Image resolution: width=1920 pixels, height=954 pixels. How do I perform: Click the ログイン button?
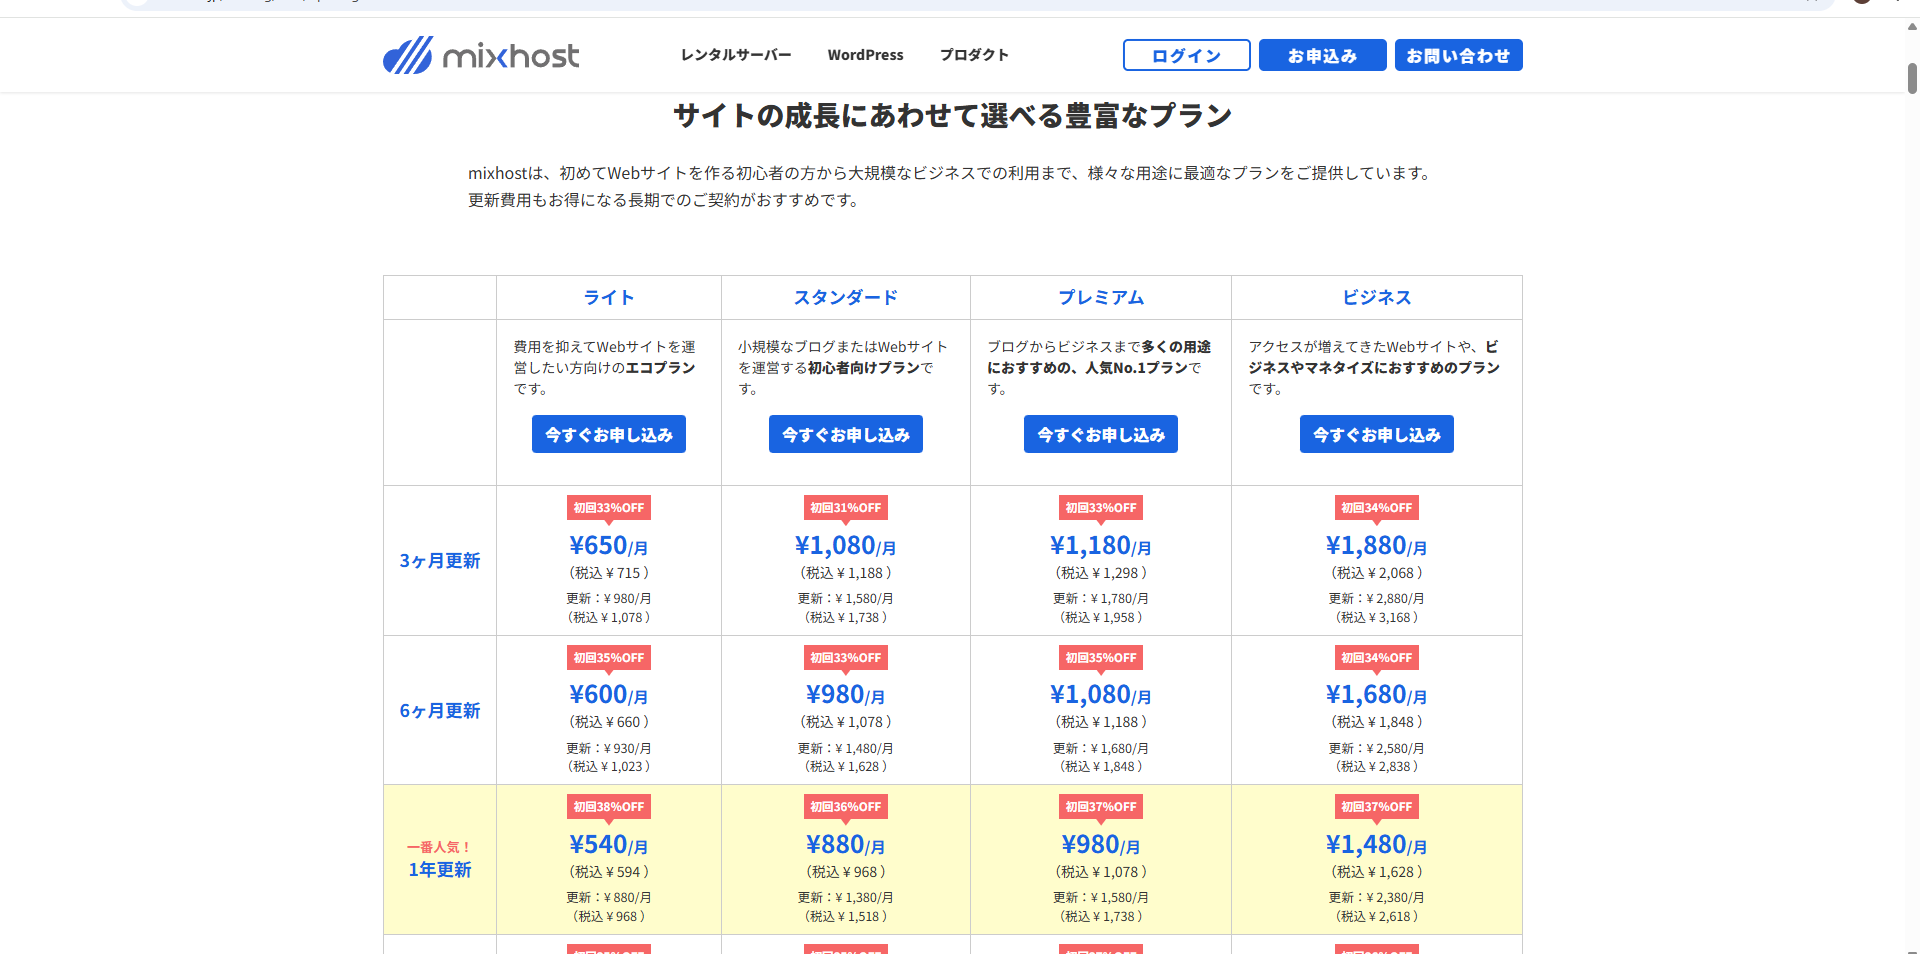(1186, 56)
